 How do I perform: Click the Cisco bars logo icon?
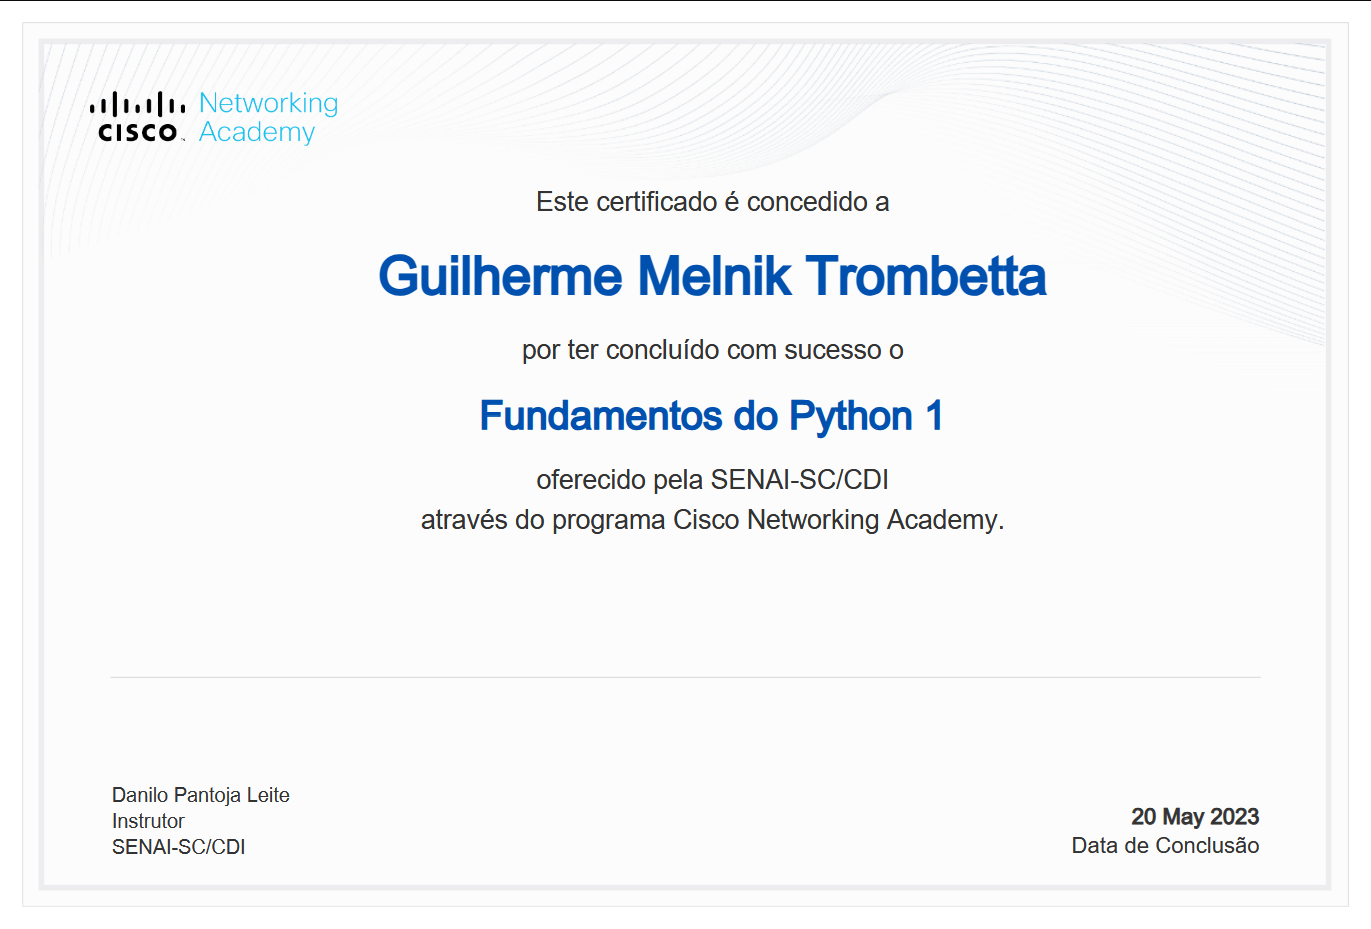click(137, 104)
